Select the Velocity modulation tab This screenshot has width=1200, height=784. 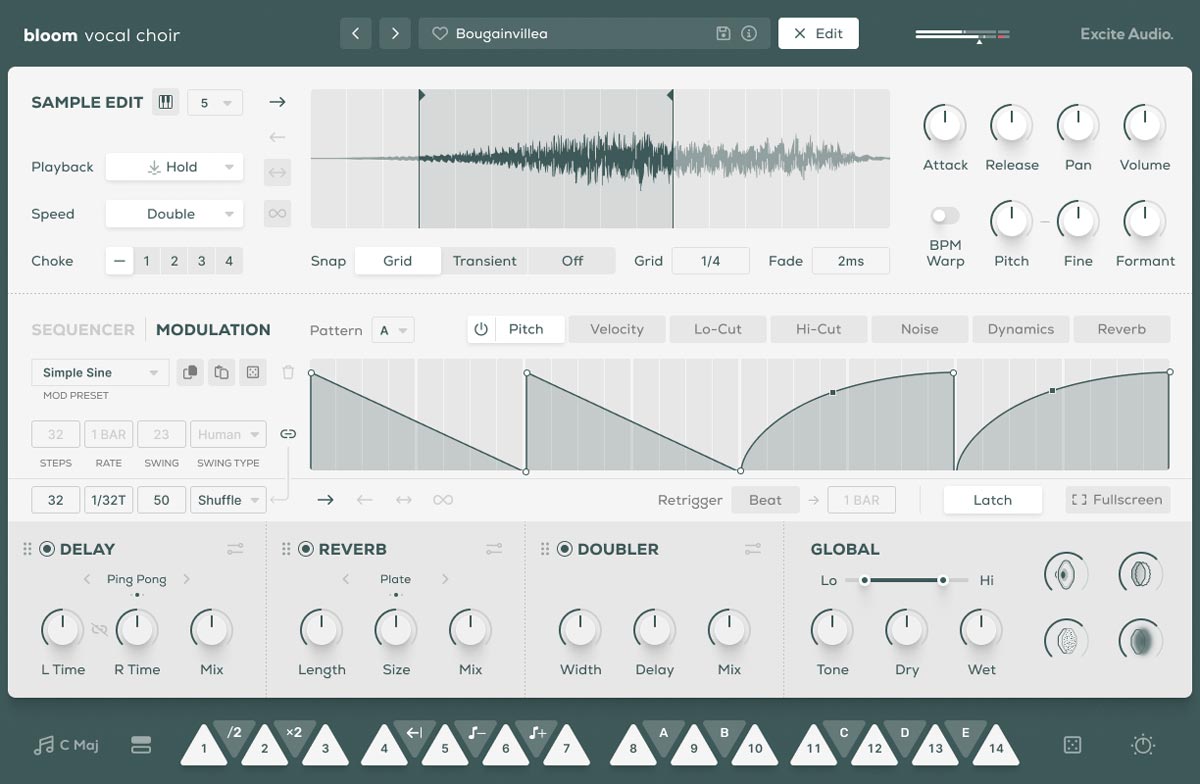(616, 328)
